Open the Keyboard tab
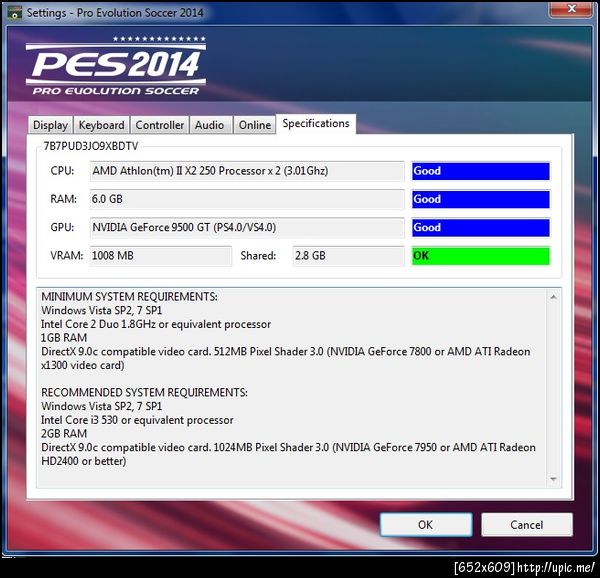Image resolution: width=600 pixels, height=578 pixels. coord(101,125)
